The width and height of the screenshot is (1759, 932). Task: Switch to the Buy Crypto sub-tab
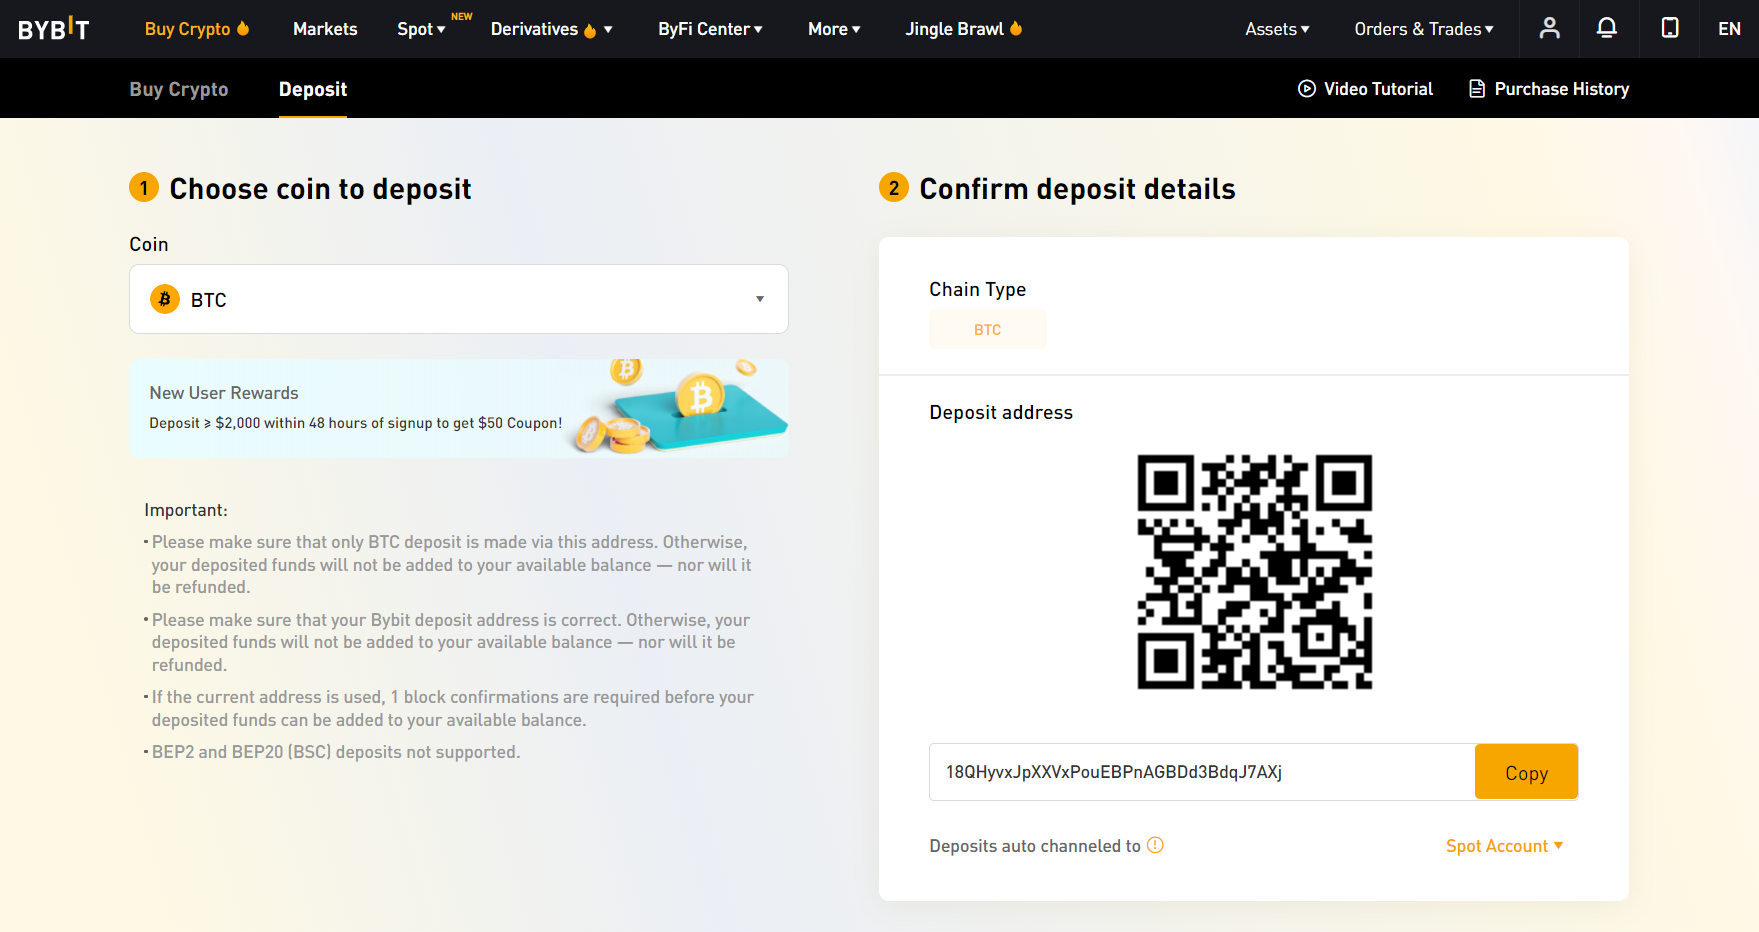[x=179, y=89]
